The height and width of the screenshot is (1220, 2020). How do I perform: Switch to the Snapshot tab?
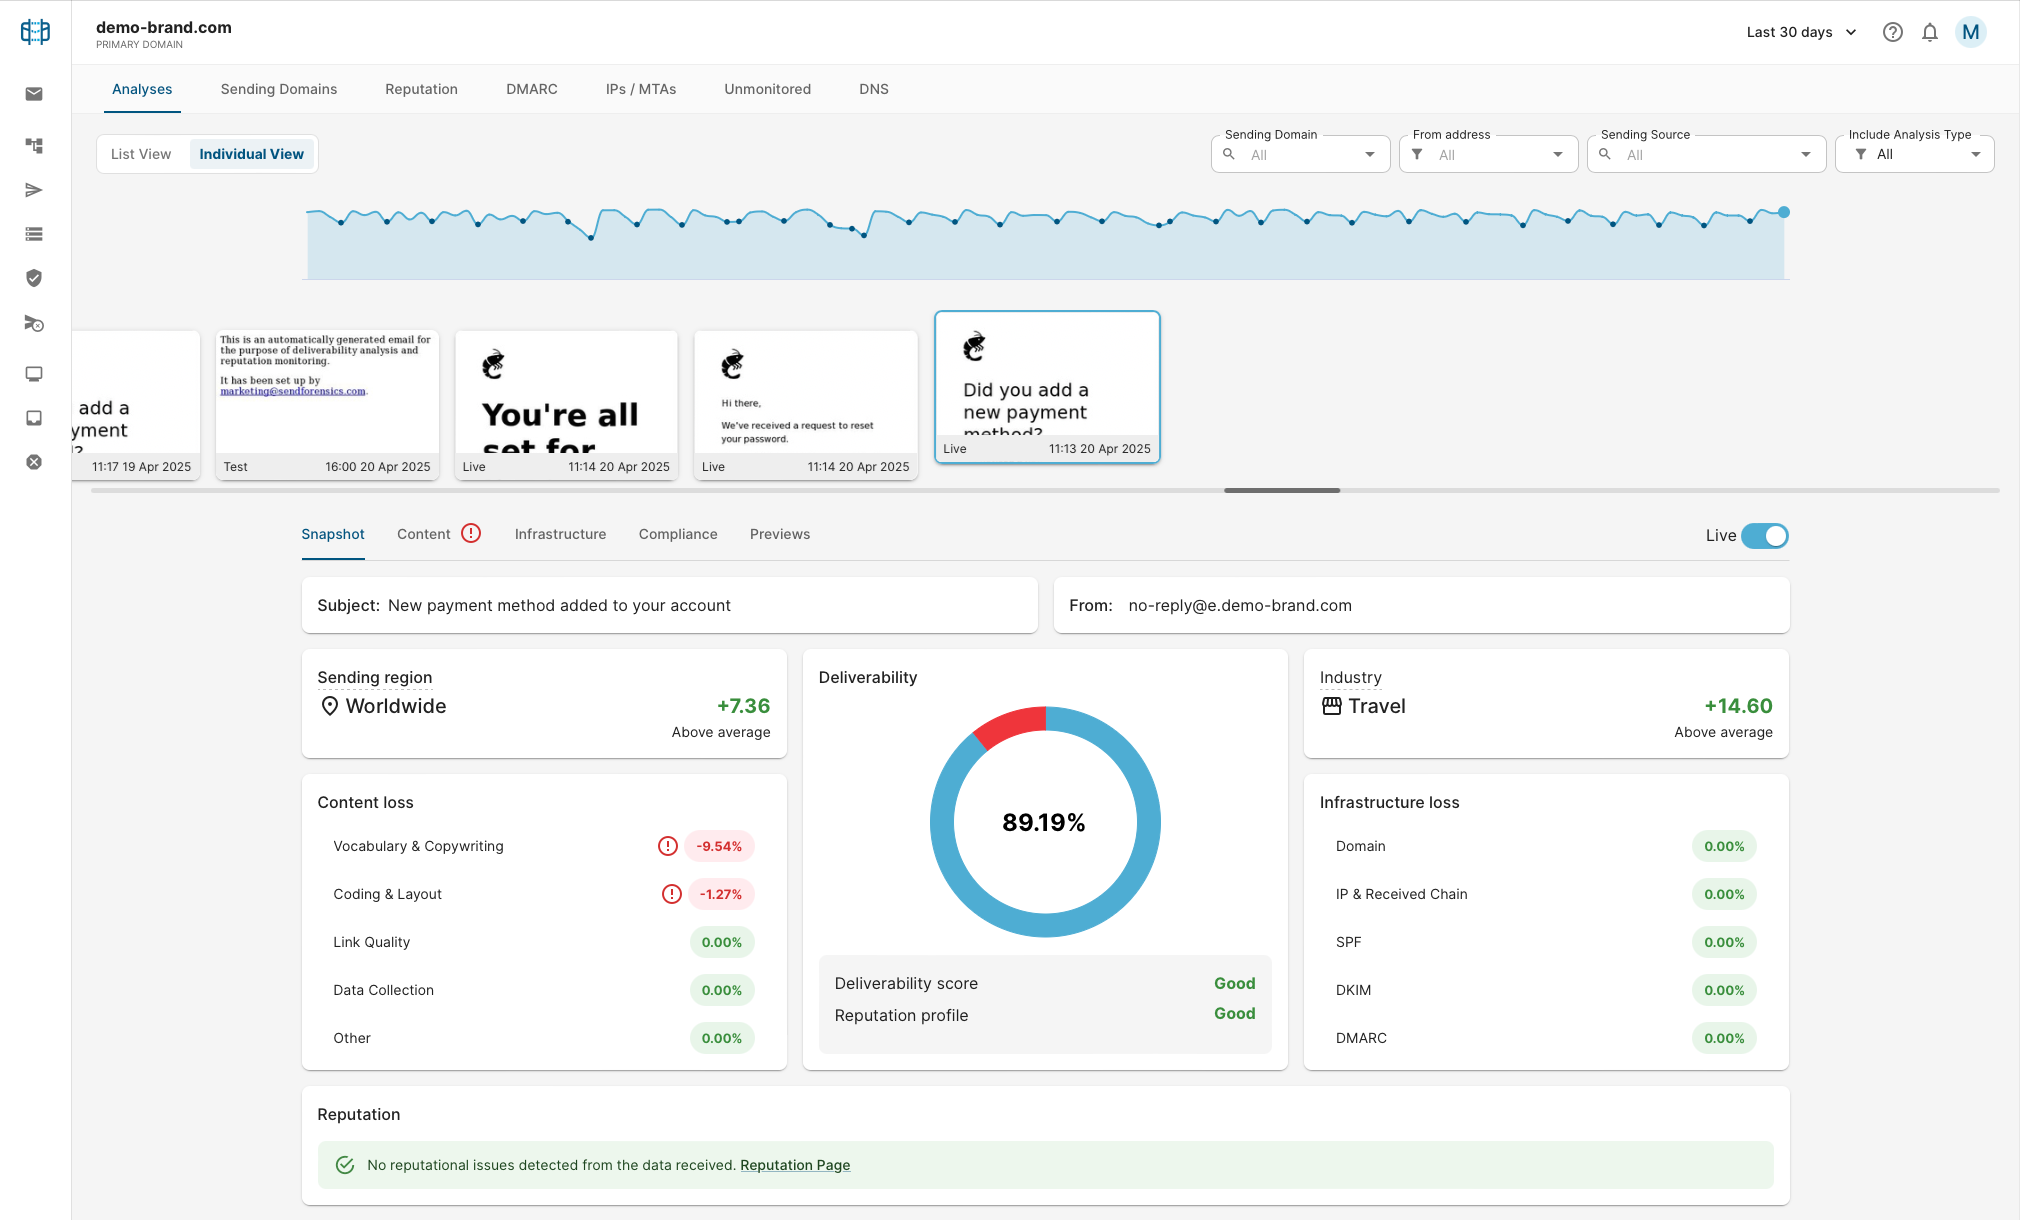[333, 534]
